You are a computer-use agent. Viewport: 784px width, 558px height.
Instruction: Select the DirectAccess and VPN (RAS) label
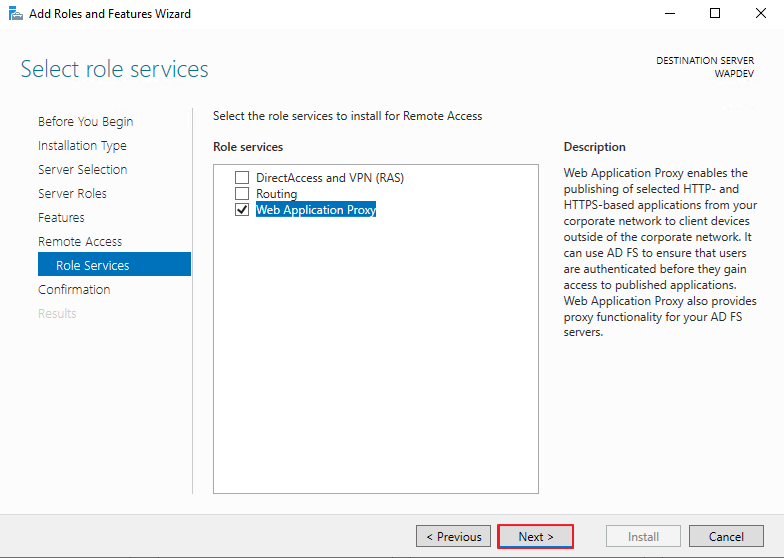(x=330, y=178)
